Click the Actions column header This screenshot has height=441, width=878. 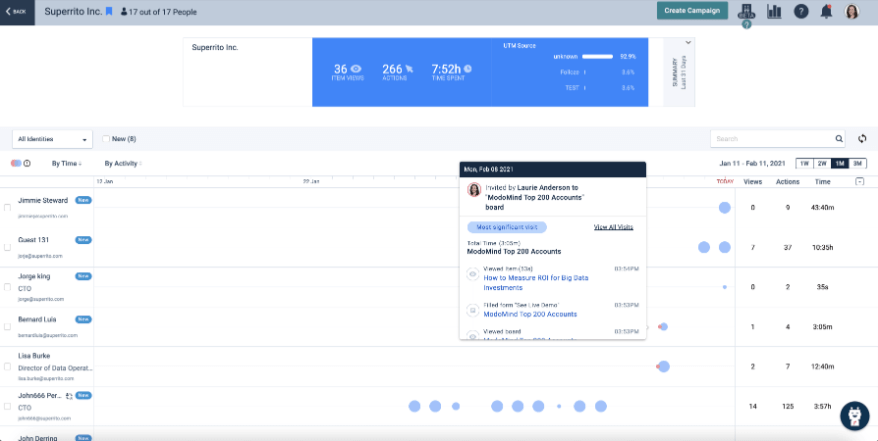[x=787, y=182]
